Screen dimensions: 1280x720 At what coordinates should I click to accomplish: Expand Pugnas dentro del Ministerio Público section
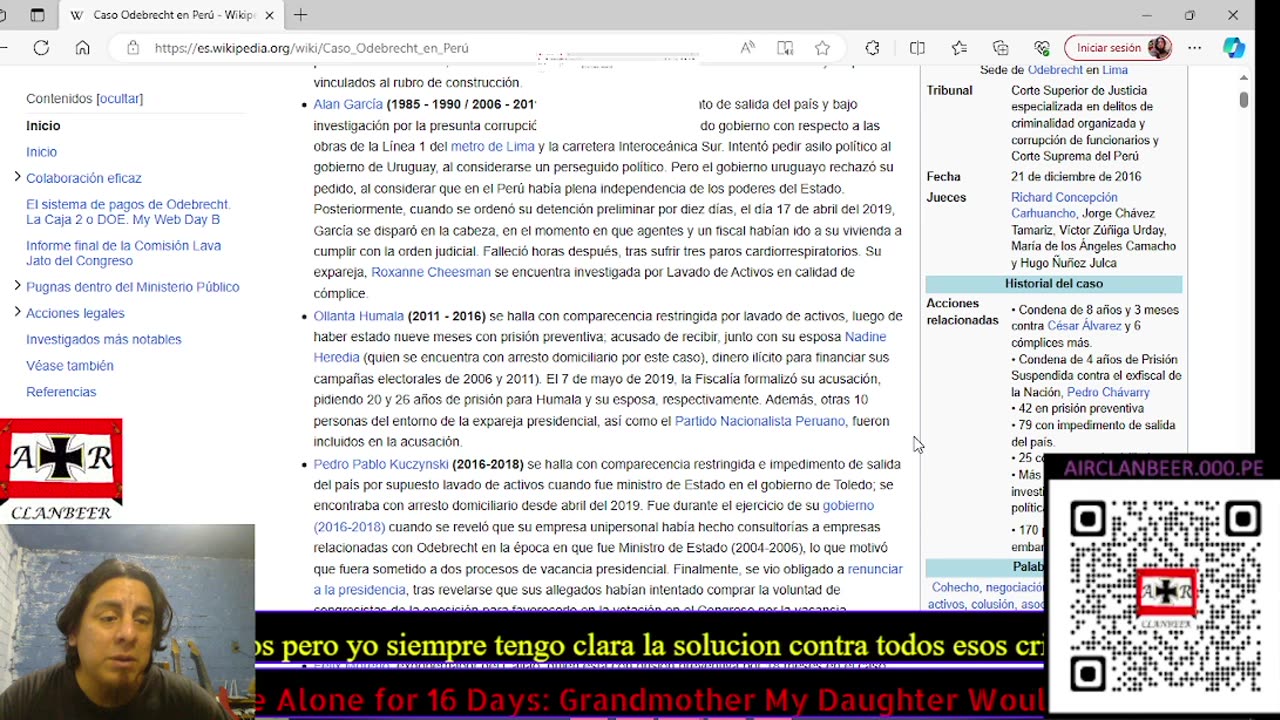[x=17, y=286]
